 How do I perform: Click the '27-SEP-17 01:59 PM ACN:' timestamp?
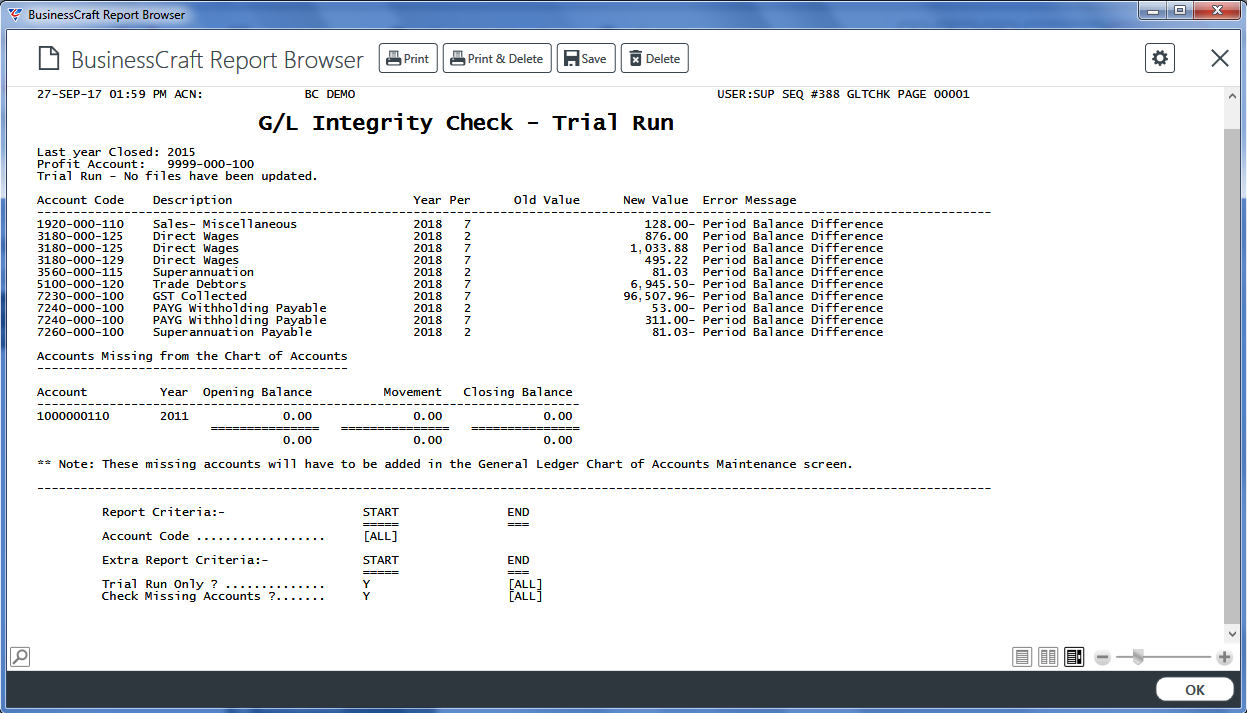point(120,94)
